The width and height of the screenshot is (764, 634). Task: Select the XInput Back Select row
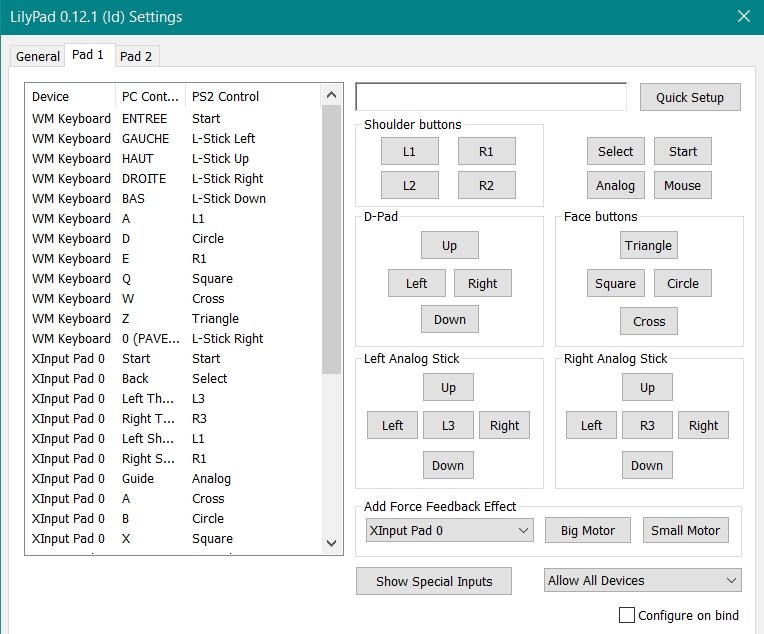click(x=174, y=378)
